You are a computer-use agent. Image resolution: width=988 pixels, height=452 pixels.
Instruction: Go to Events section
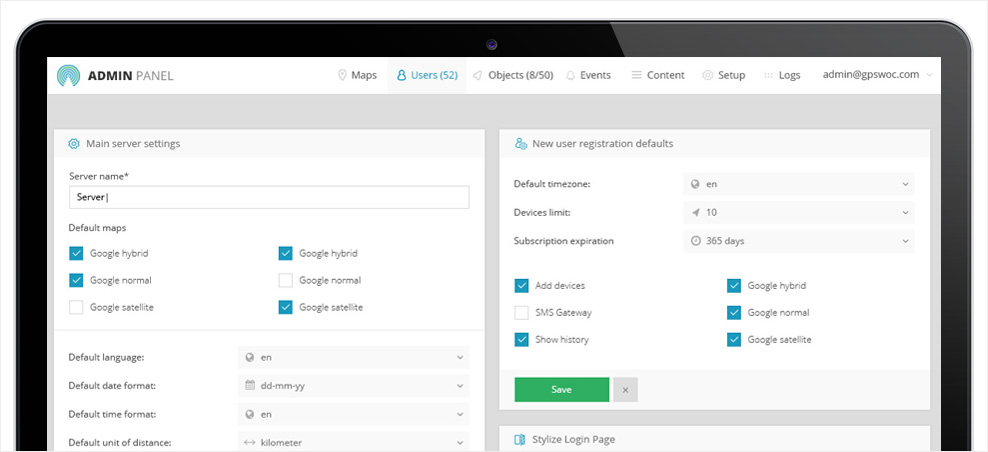[588, 76]
